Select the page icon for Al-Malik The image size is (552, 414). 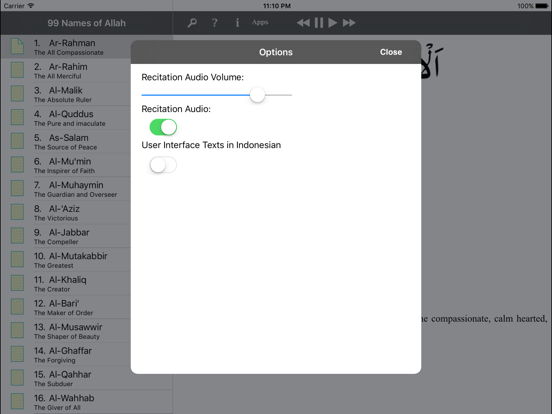tap(17, 94)
